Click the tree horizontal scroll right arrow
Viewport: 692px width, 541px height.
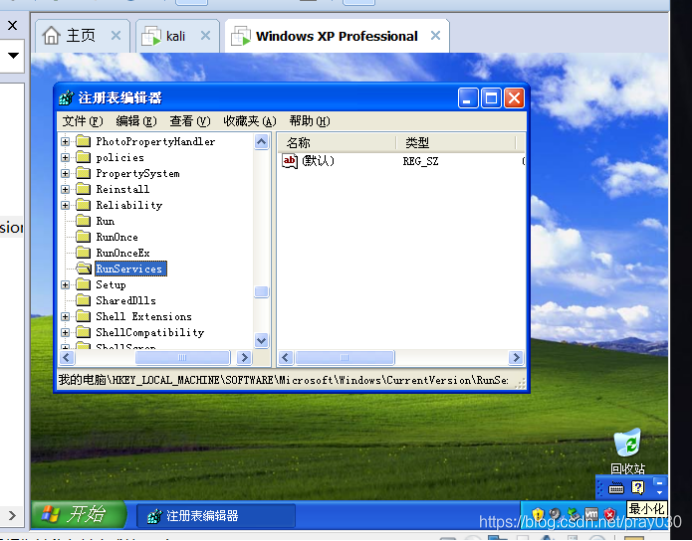[244, 357]
